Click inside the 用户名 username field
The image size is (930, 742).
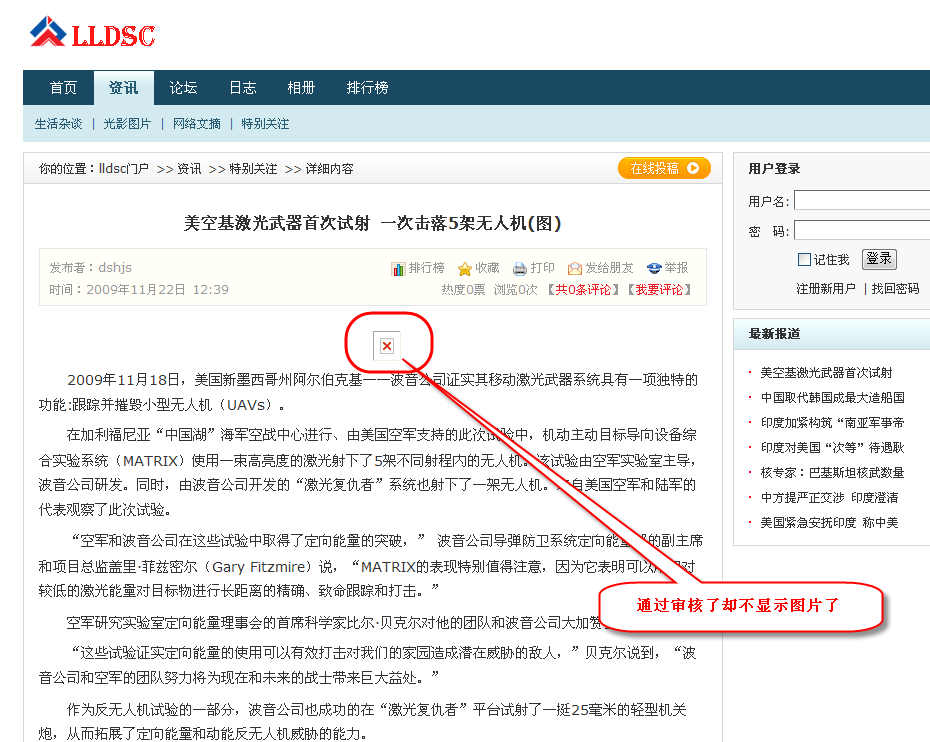coord(860,200)
